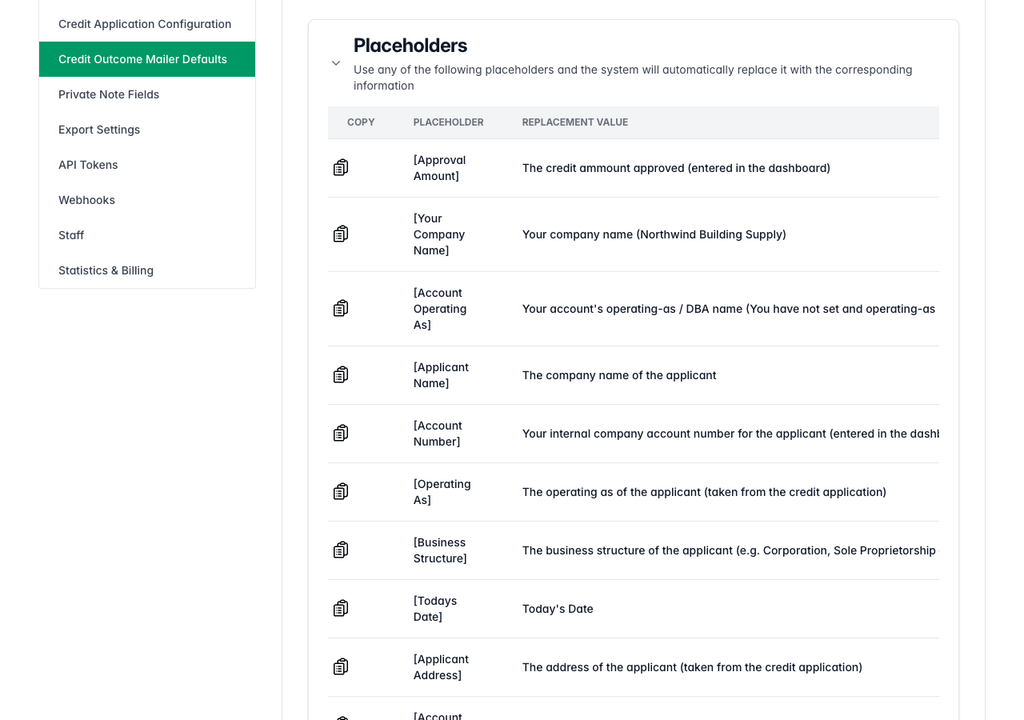Copy the [Applicant Address] placeholder
The width and height of the screenshot is (1024, 720).
340,666
